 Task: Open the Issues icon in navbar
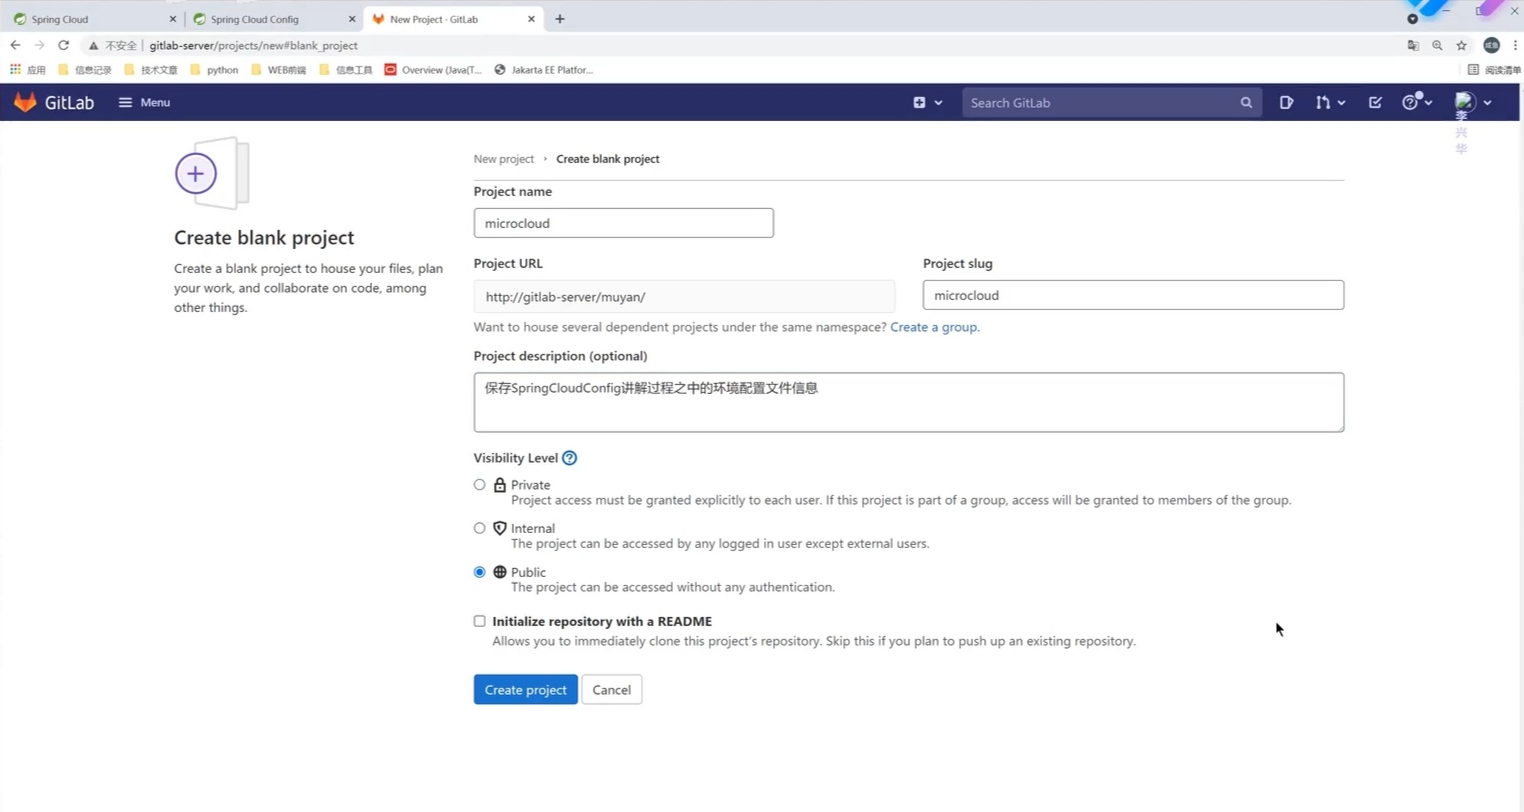pos(1286,102)
